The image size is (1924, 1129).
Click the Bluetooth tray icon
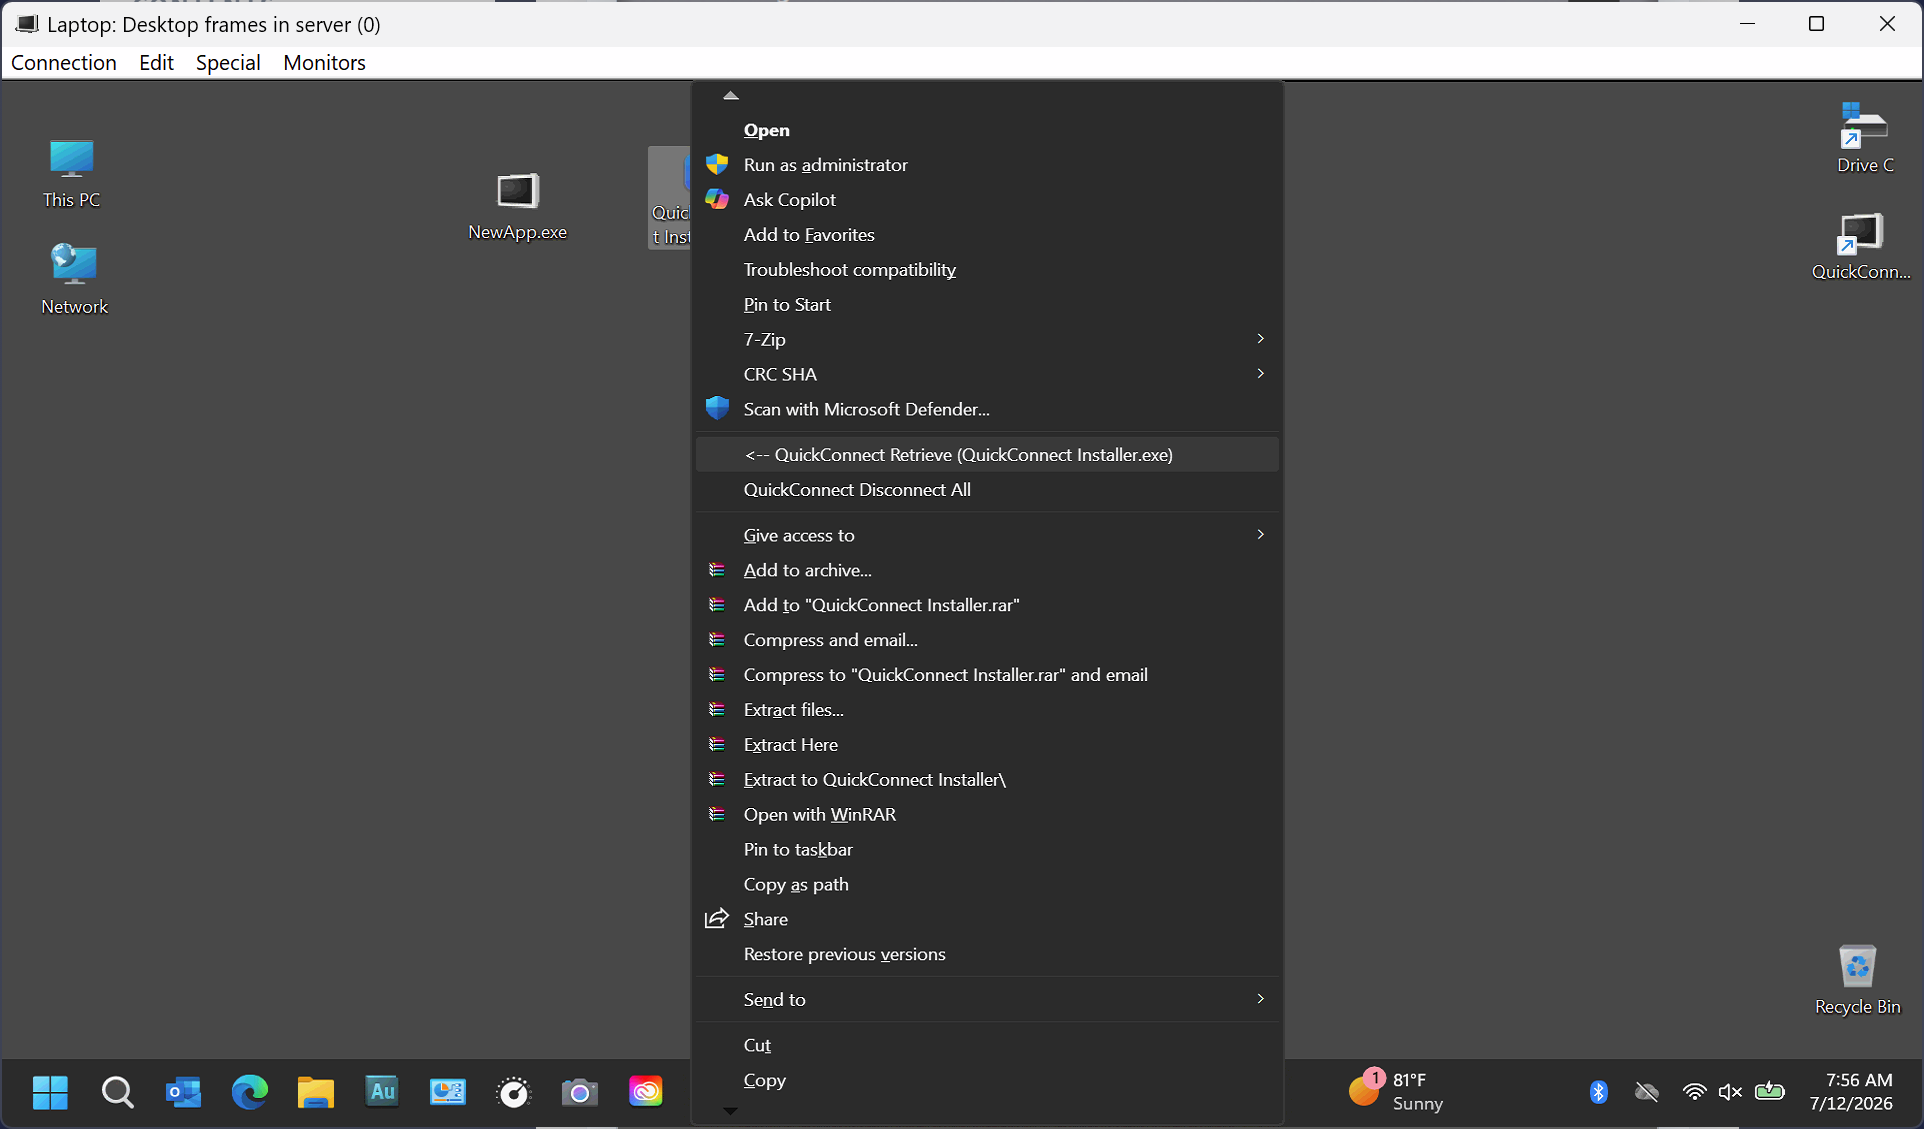coord(1599,1092)
